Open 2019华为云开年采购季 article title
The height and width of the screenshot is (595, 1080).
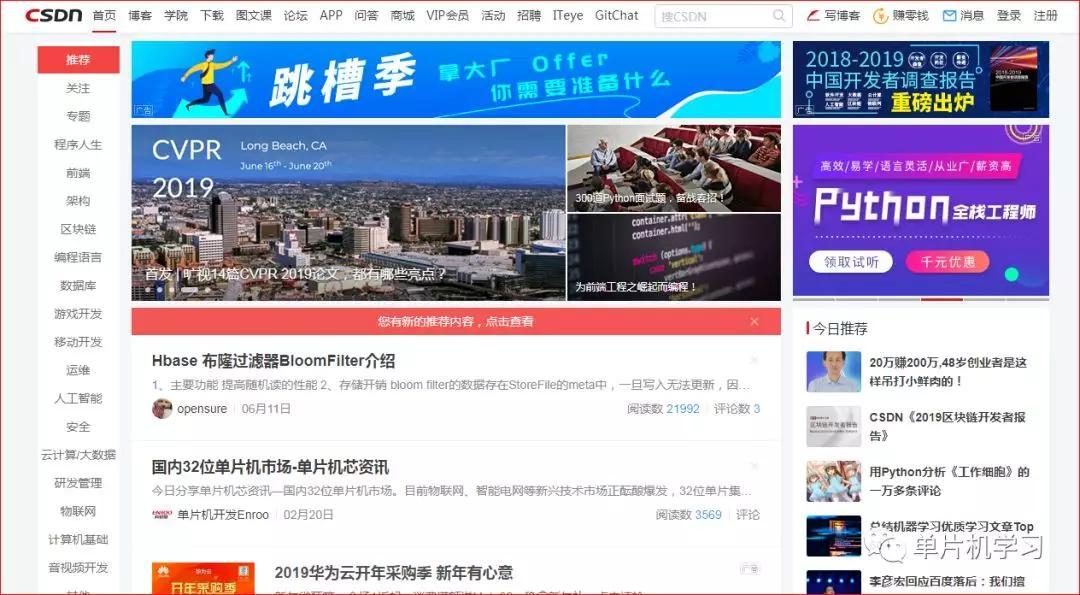point(394,573)
